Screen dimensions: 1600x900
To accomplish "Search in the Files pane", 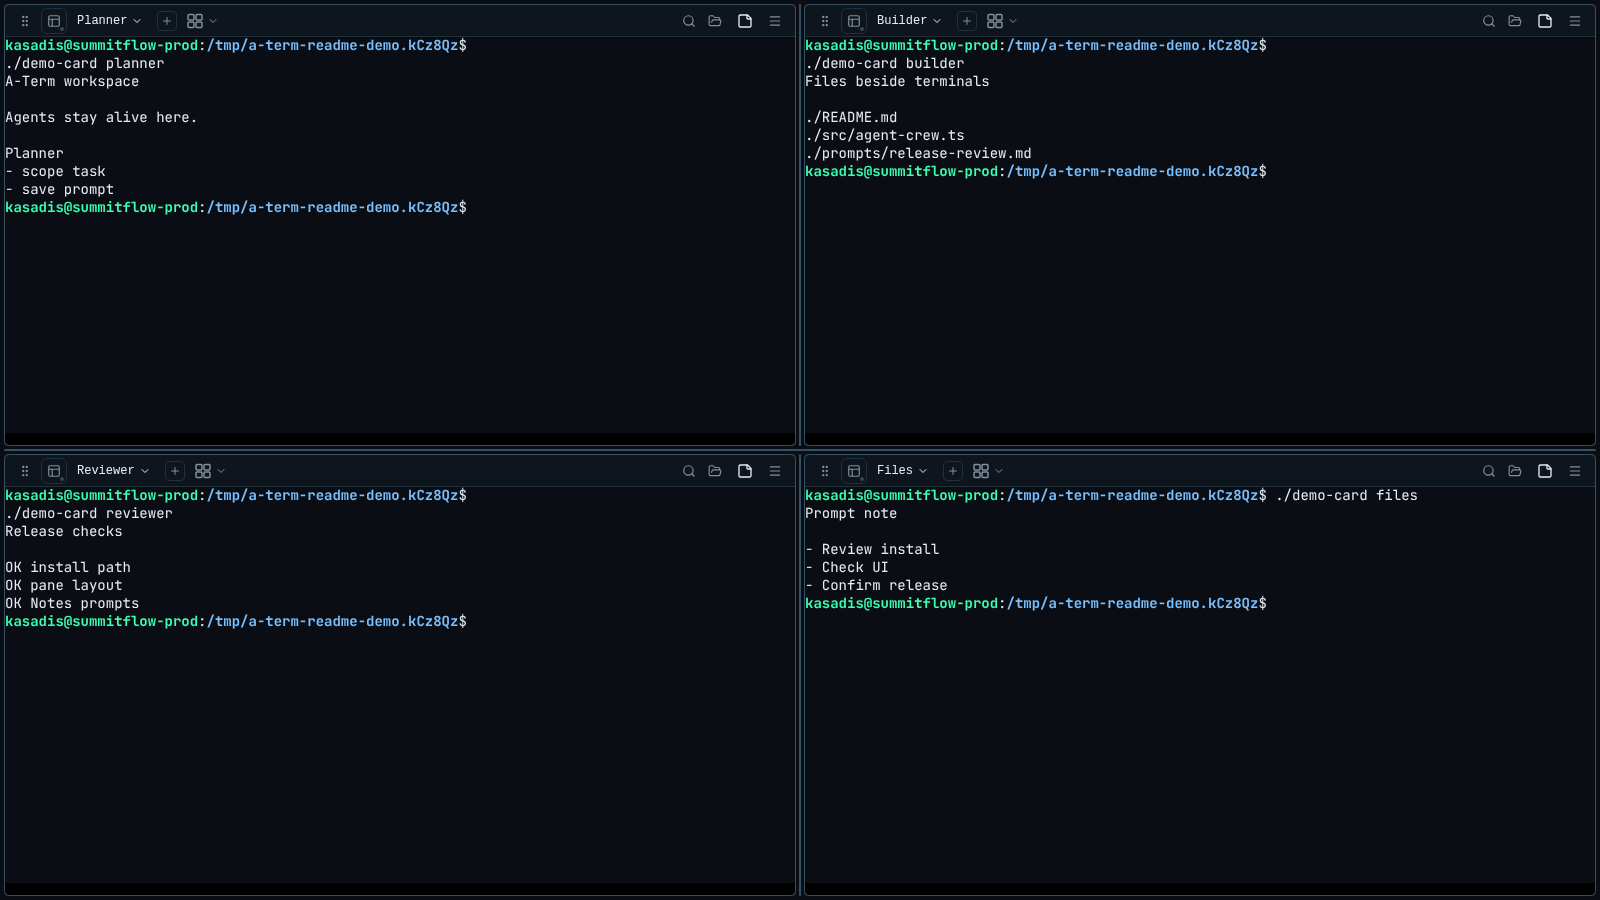I will click(1489, 471).
